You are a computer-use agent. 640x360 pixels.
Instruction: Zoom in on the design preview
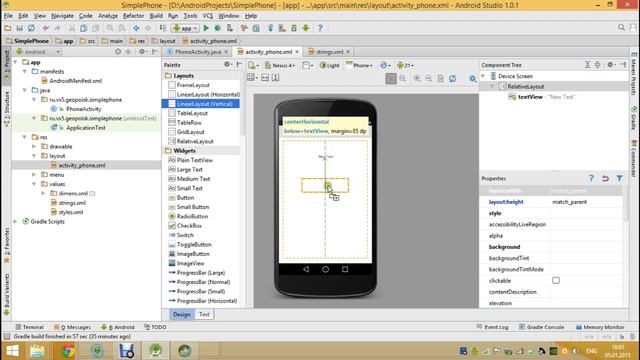(x=417, y=78)
